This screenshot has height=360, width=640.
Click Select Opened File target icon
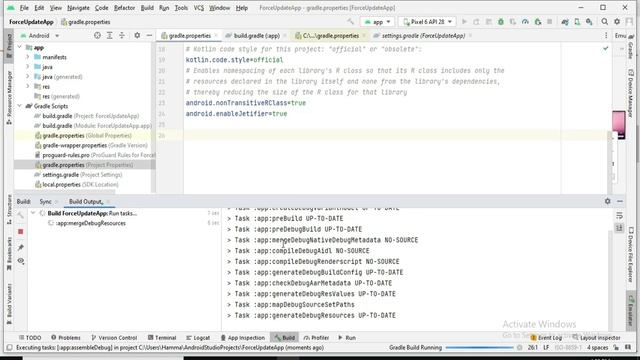tap(97, 36)
